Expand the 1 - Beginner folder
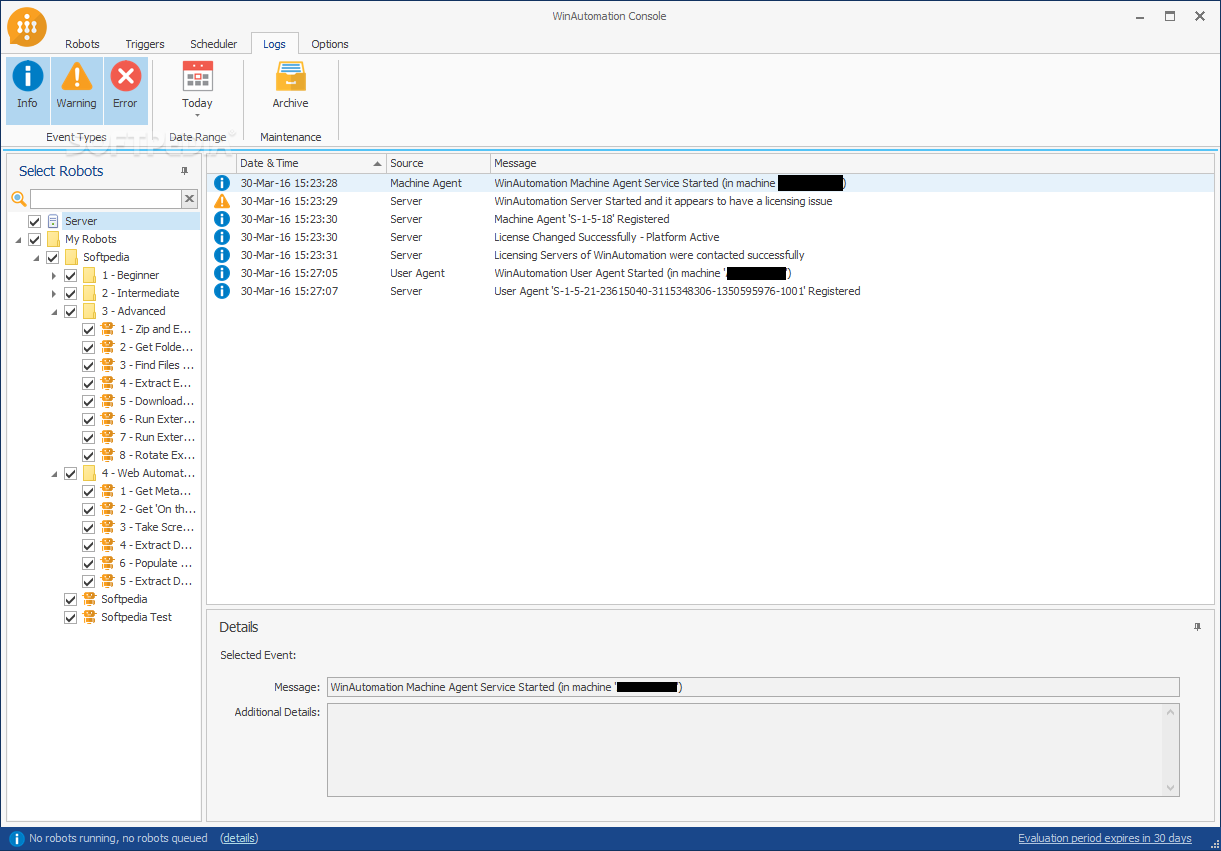This screenshot has height=851, width=1221. [54, 275]
